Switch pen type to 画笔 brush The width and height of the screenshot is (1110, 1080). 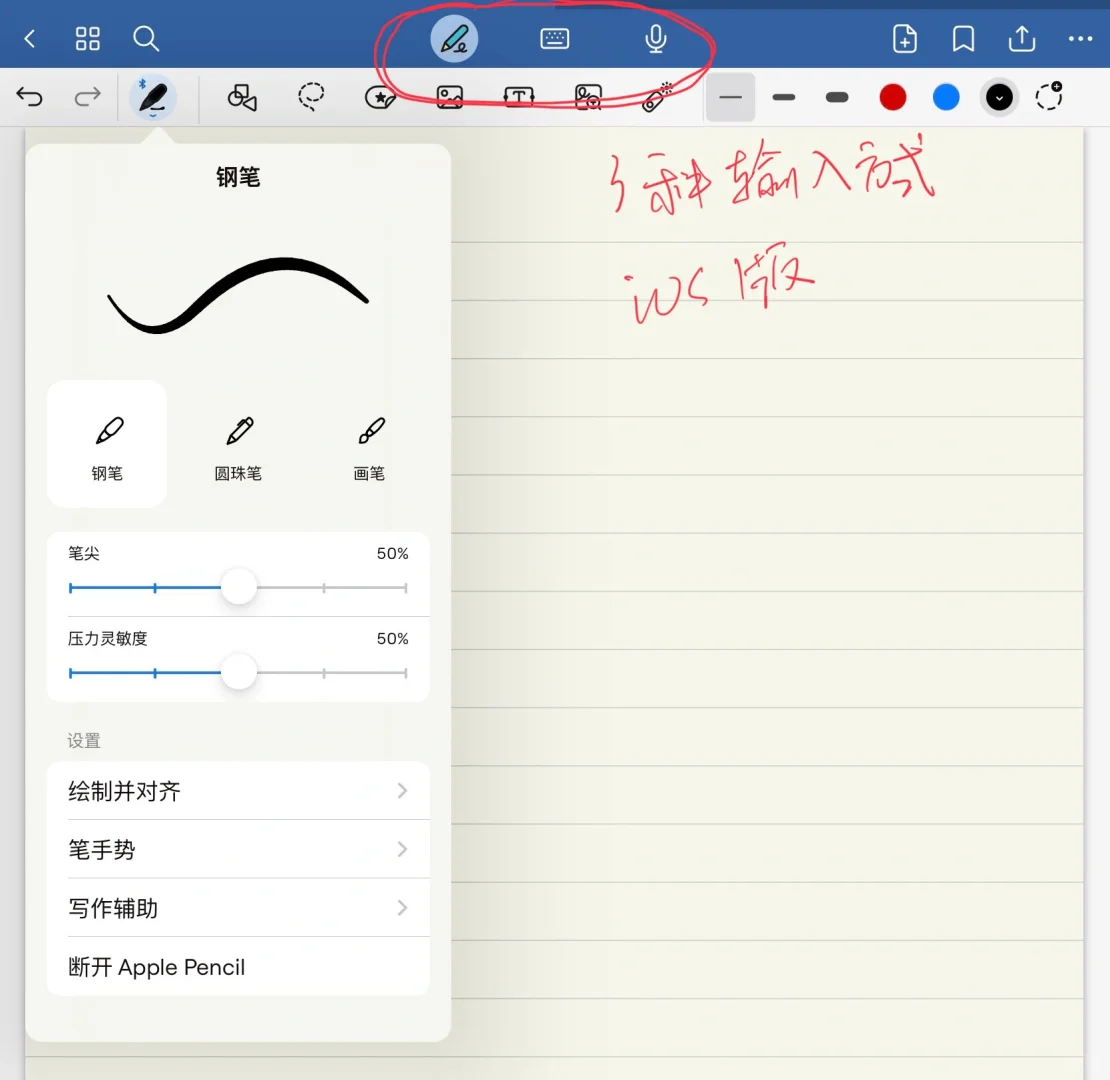tap(369, 443)
